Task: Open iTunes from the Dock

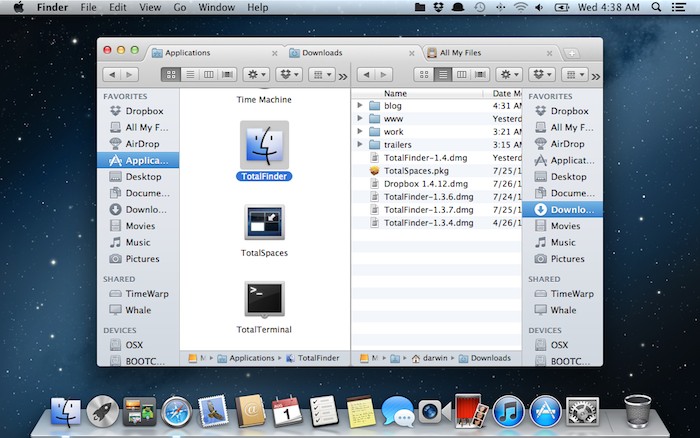Action: [x=509, y=410]
